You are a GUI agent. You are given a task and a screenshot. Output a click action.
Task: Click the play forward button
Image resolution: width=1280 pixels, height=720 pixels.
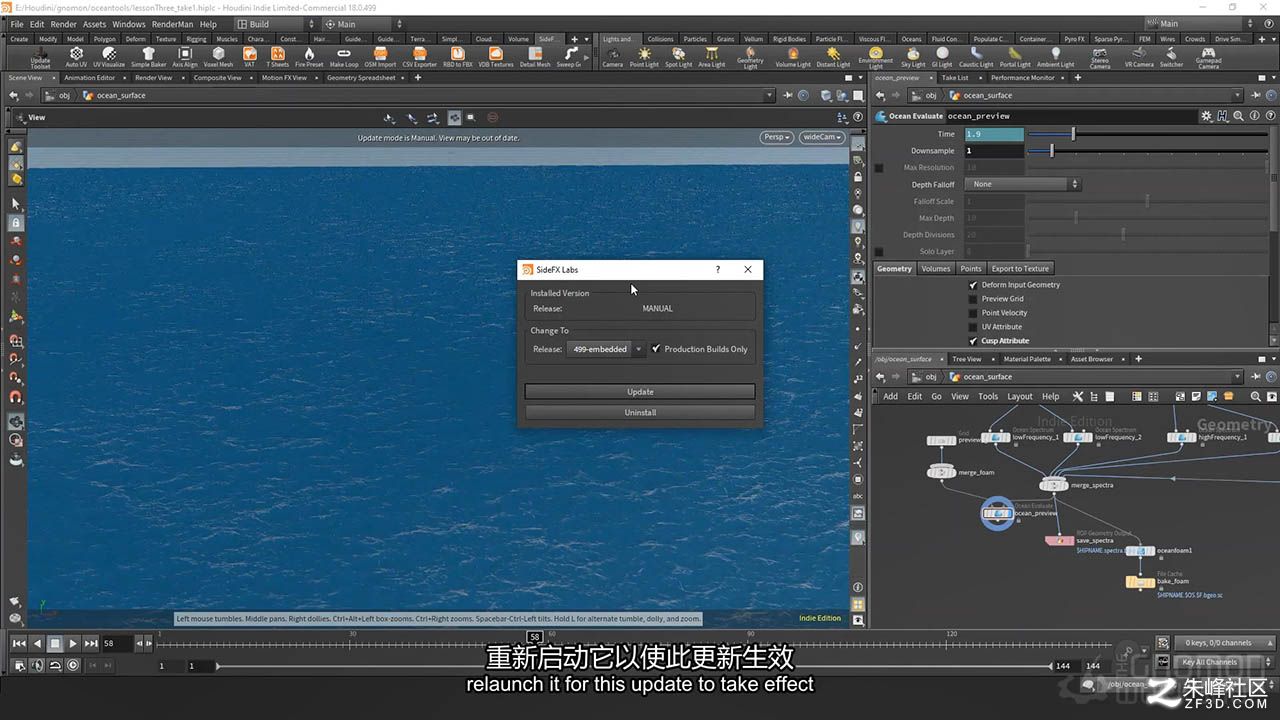73,644
